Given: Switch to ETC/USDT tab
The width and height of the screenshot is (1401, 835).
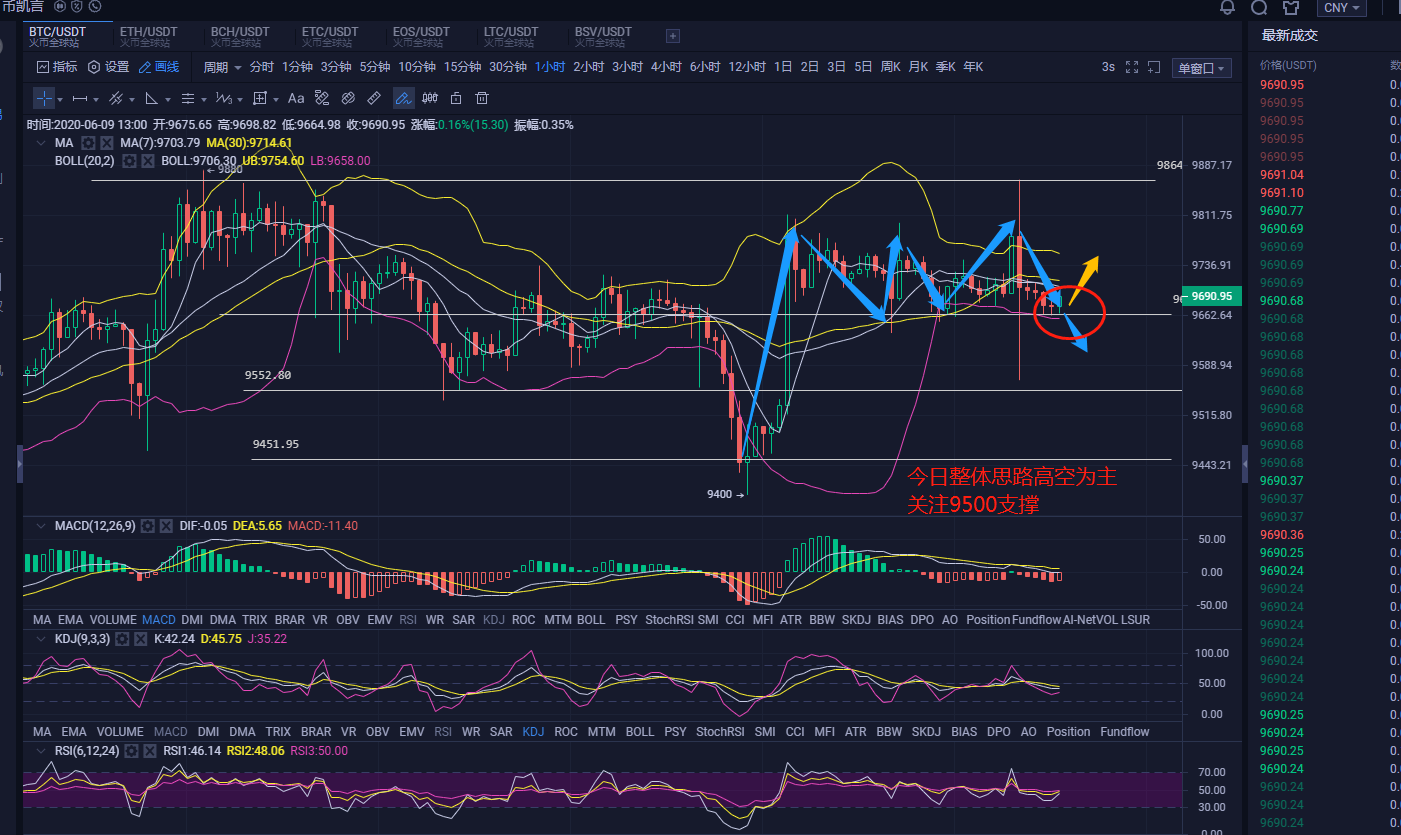Looking at the screenshot, I should pyautogui.click(x=331, y=36).
